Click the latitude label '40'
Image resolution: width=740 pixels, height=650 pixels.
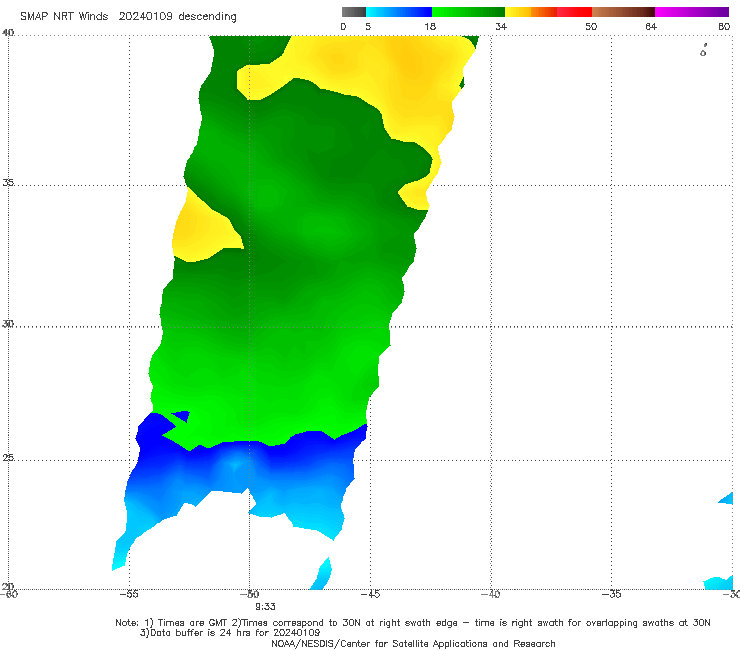tap(8, 33)
